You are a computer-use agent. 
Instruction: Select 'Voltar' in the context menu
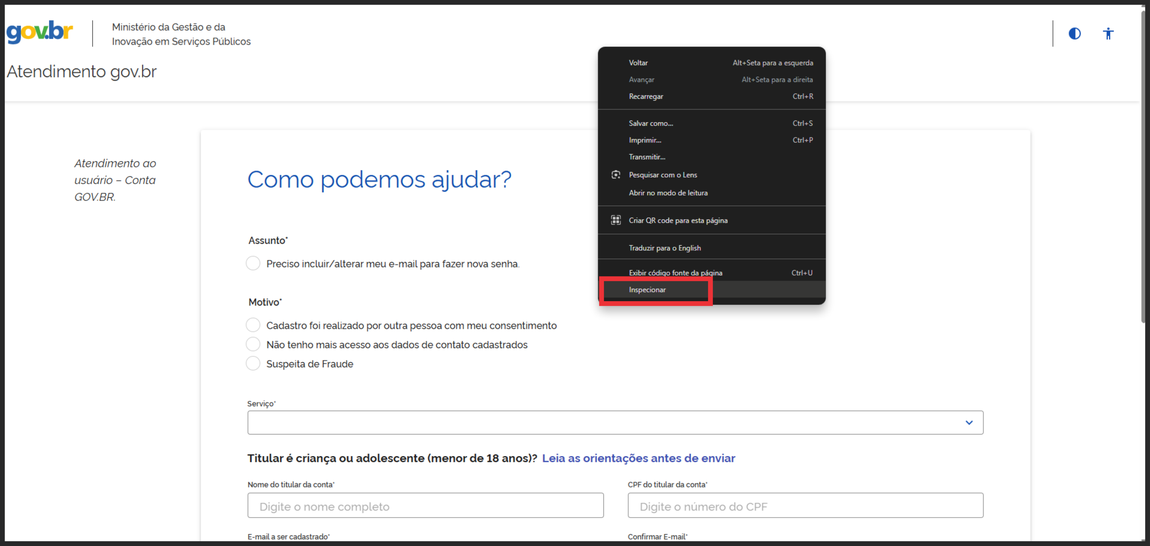click(x=638, y=63)
